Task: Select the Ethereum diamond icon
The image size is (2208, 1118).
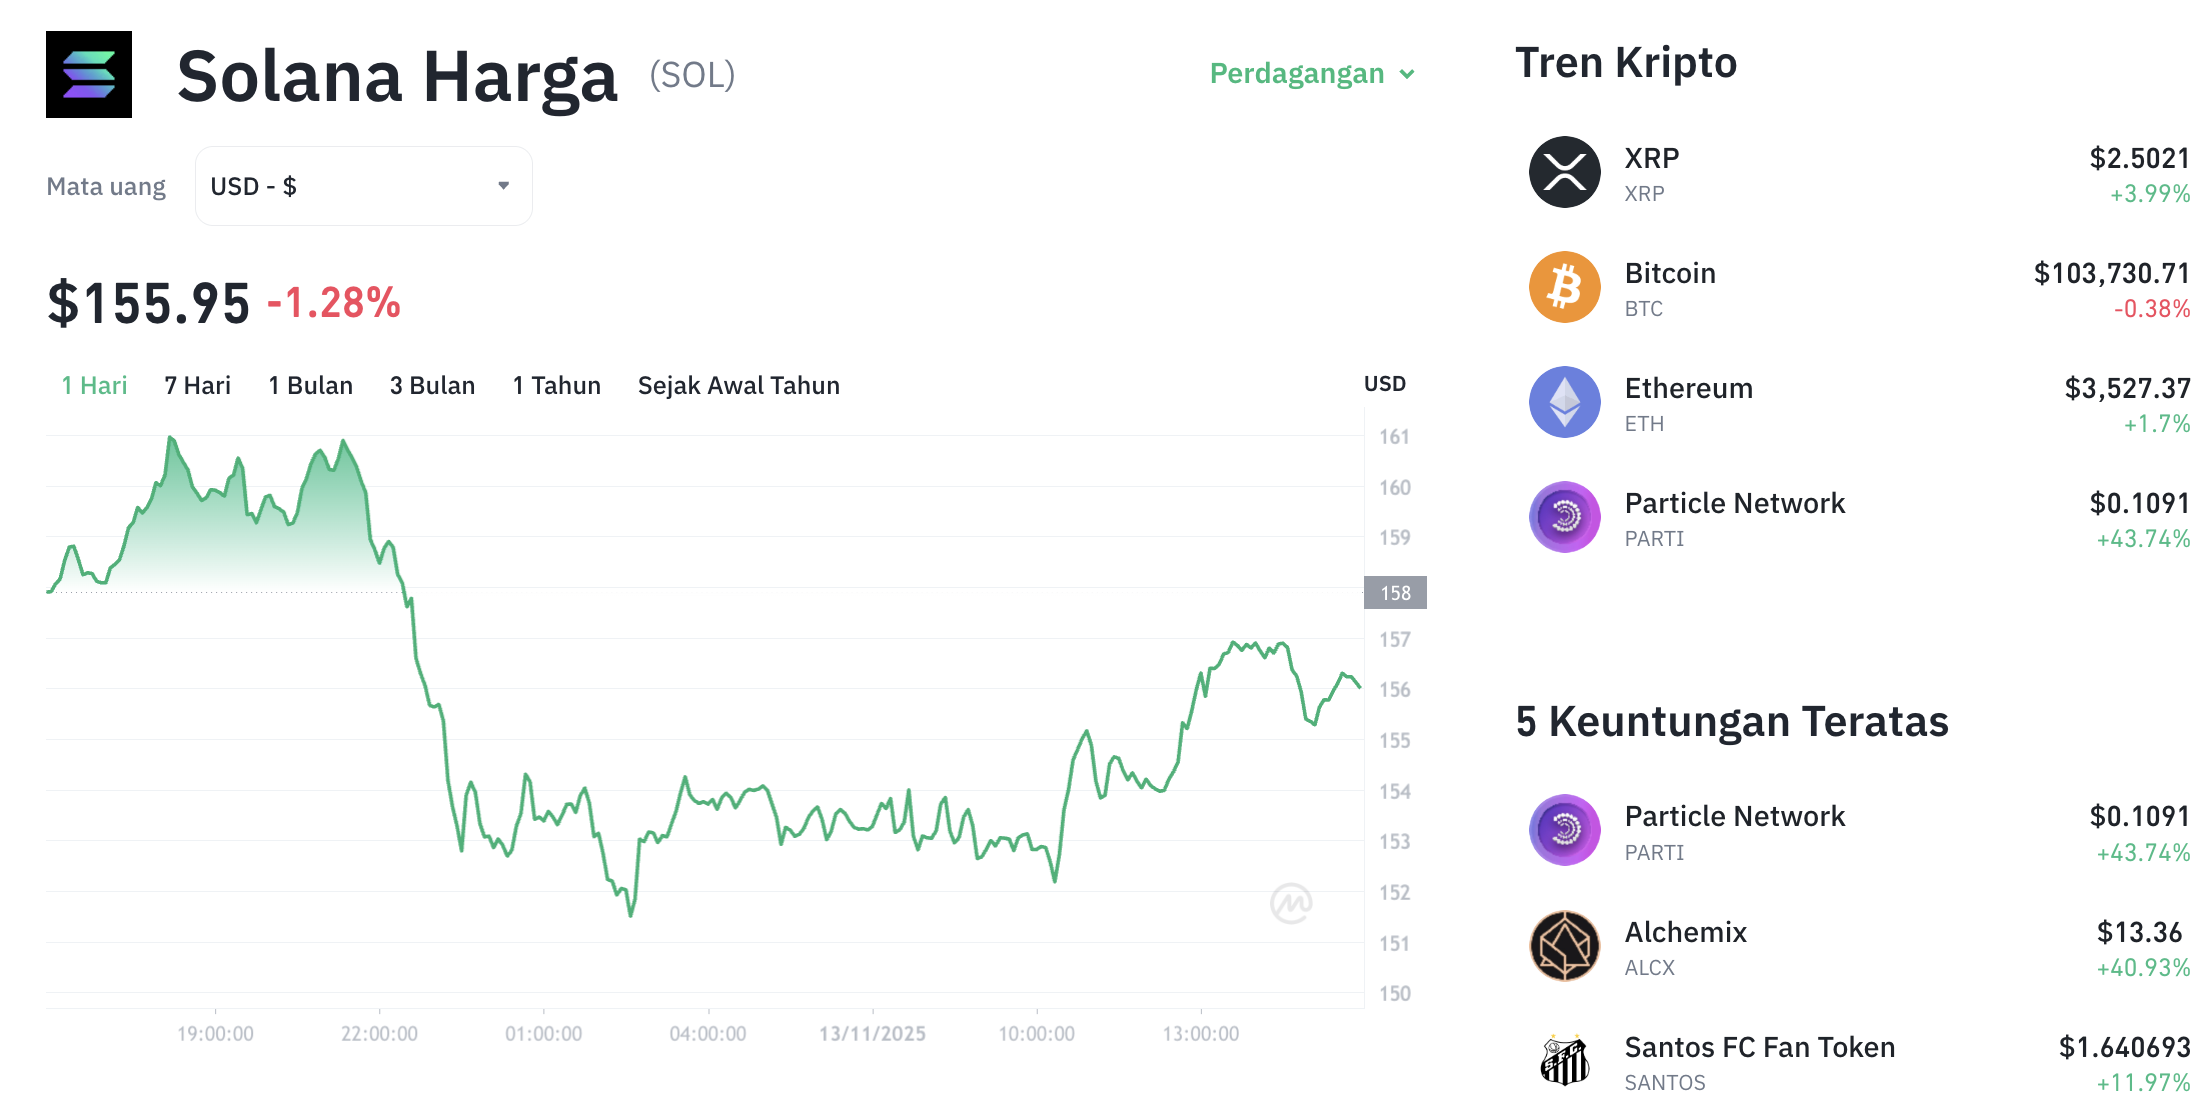Action: [x=1564, y=402]
